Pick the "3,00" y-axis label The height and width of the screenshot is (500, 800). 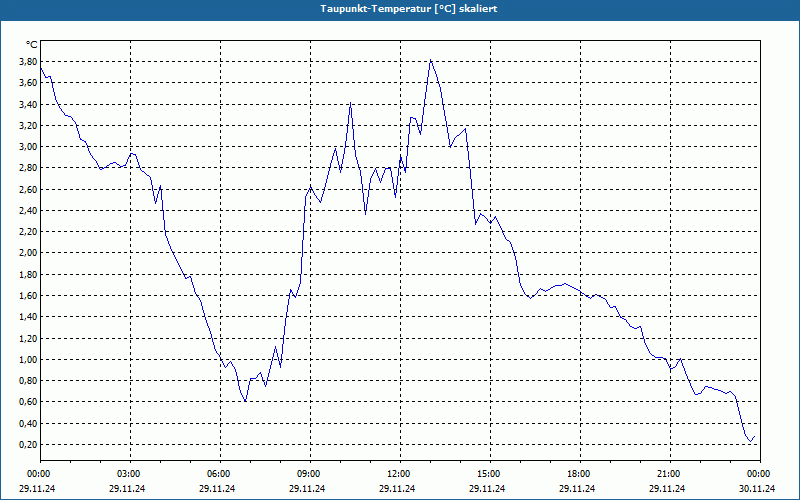(x=29, y=146)
